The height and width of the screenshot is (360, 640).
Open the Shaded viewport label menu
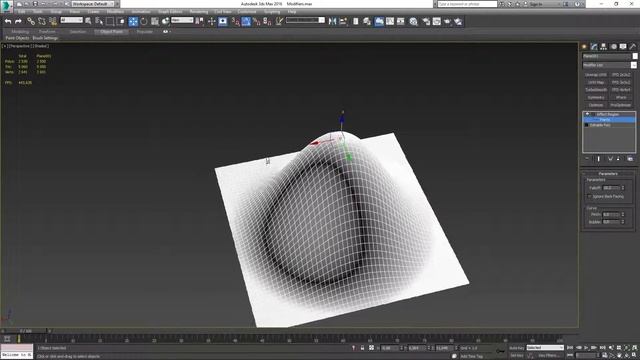(x=41, y=46)
